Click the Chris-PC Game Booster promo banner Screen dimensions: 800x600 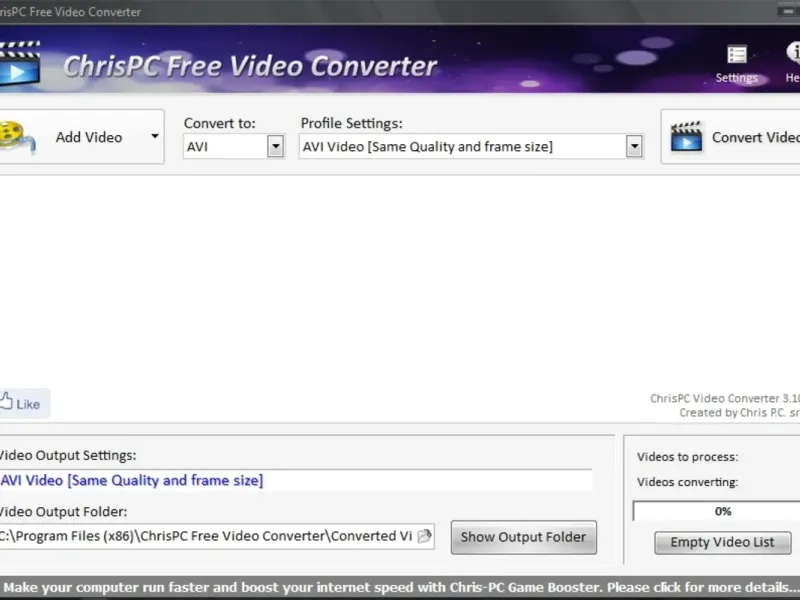pyautogui.click(x=400, y=587)
